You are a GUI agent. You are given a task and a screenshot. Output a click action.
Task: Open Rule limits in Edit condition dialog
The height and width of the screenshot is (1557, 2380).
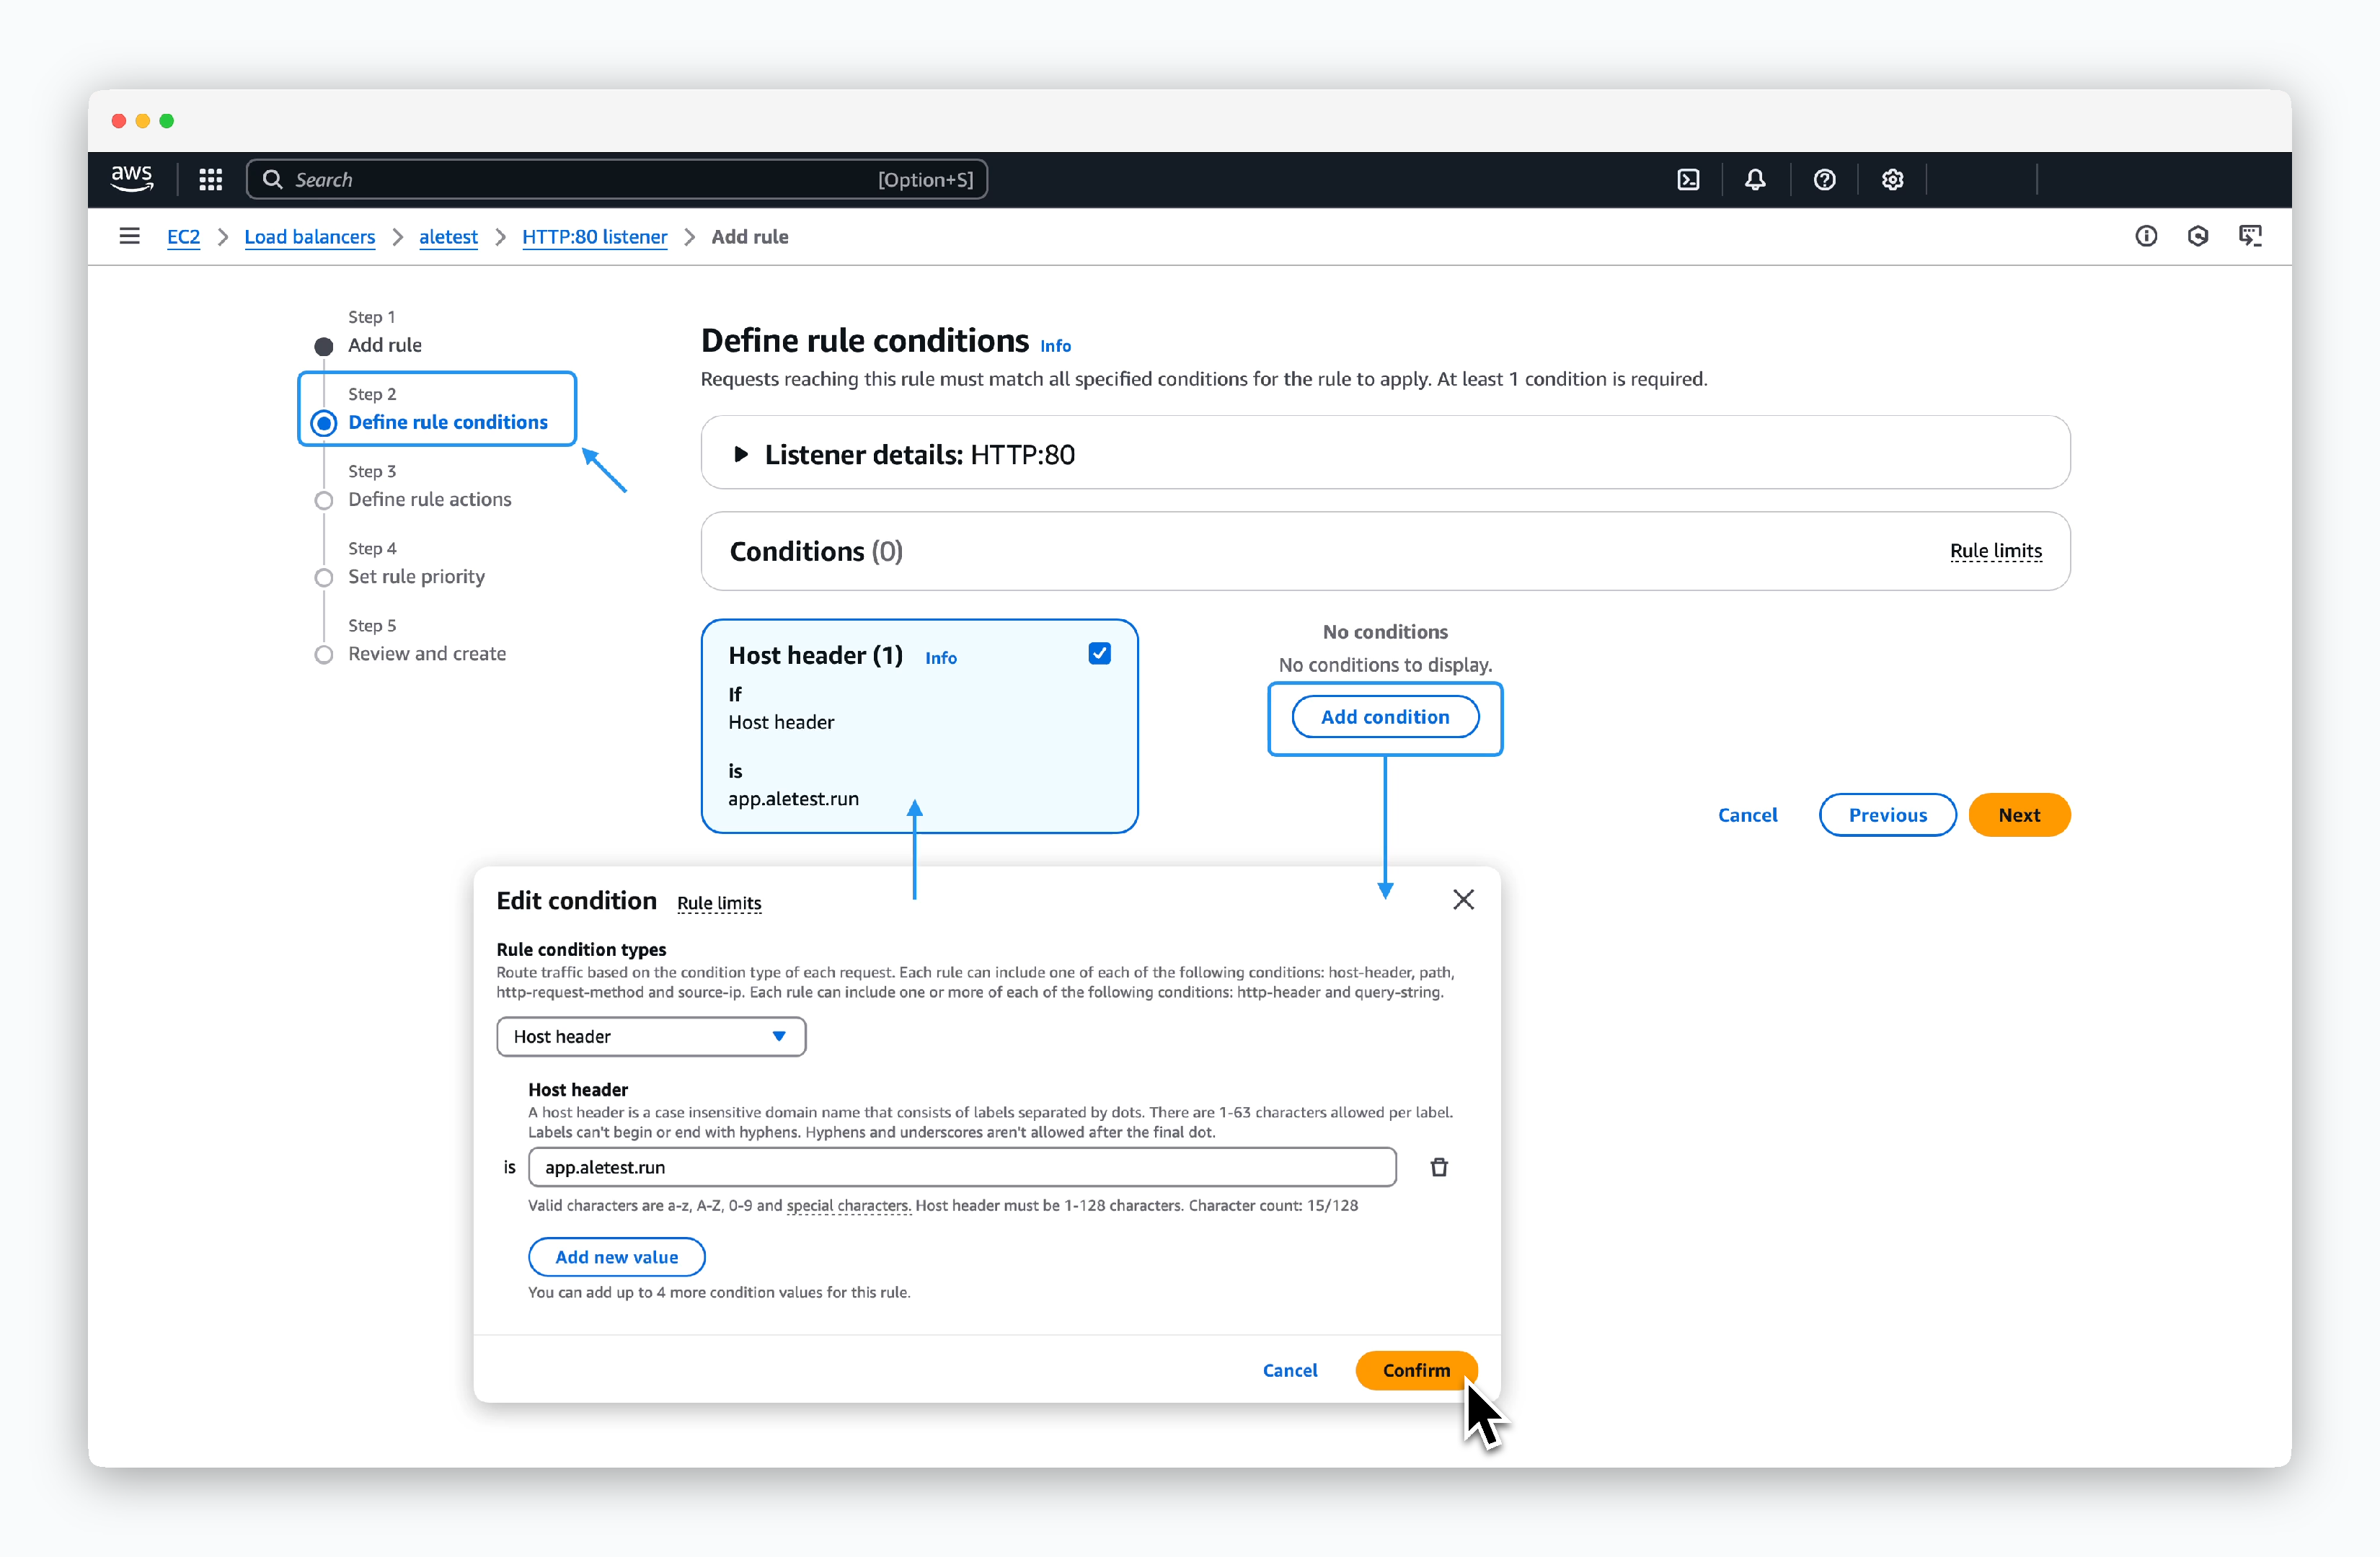tap(719, 903)
